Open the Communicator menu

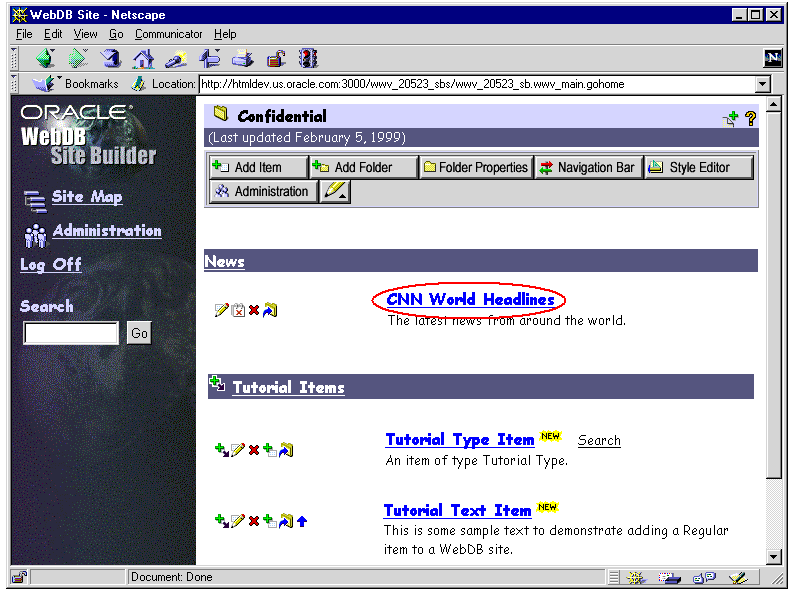click(x=169, y=34)
